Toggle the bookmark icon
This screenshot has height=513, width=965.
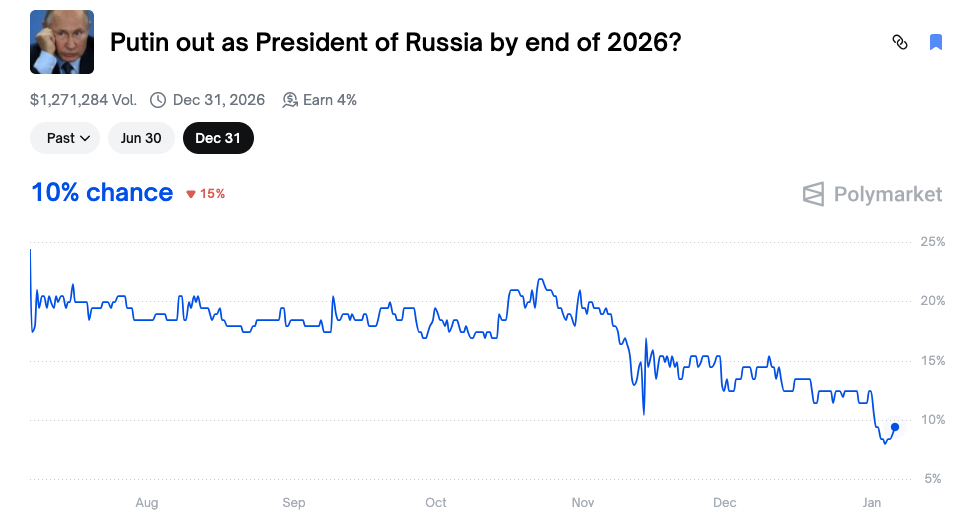coord(936,42)
